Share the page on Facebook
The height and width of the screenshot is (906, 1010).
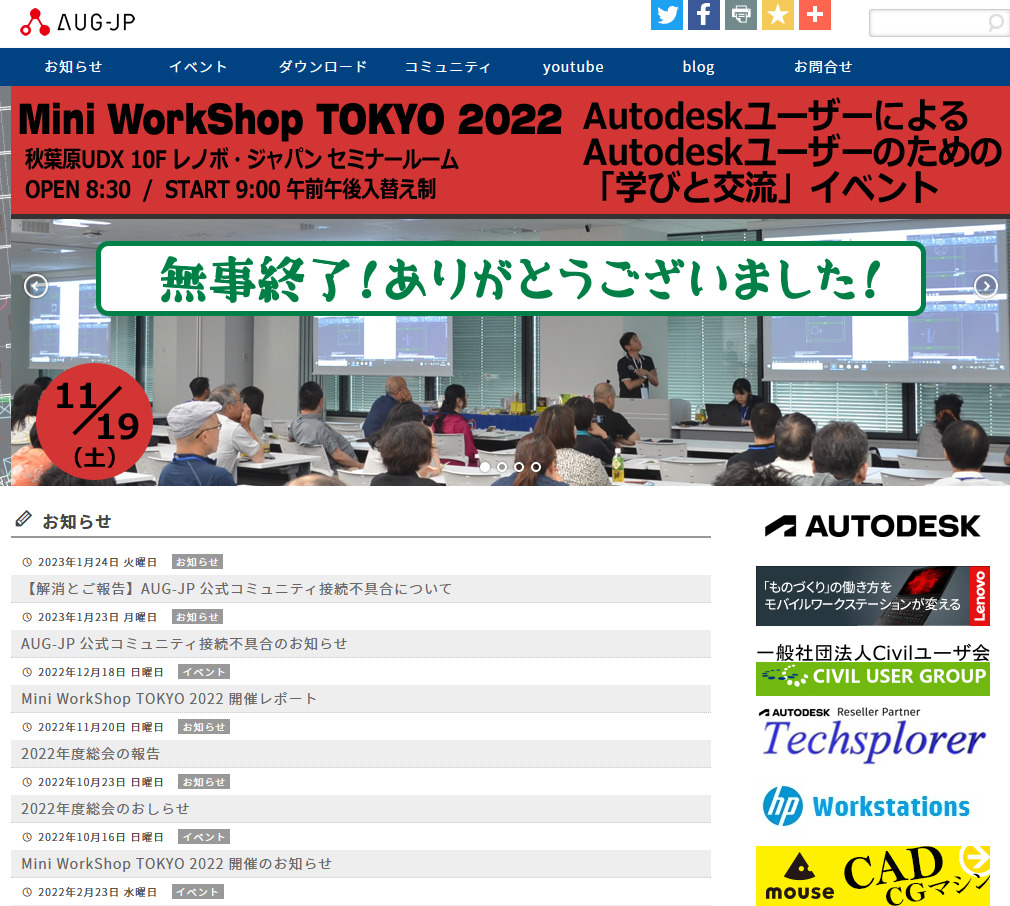tap(703, 14)
